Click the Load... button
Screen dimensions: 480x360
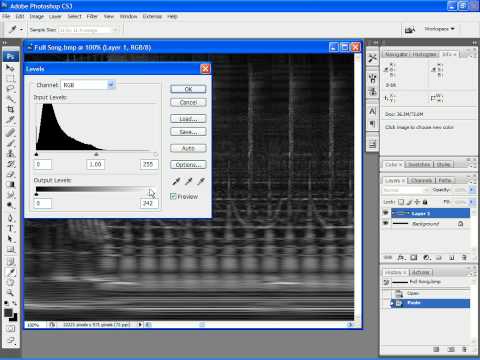coord(188,119)
